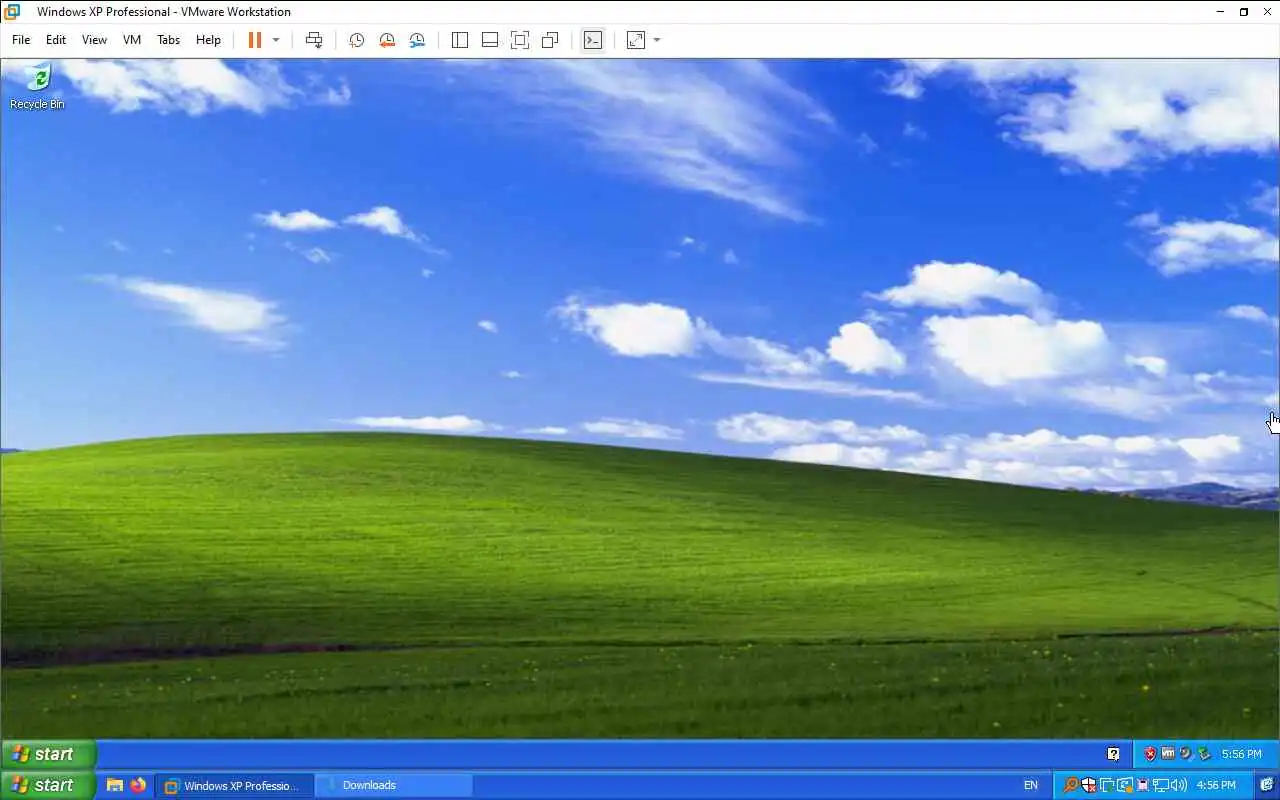This screenshot has width=1280, height=800.
Task: Open the Help menu
Action: pyautogui.click(x=208, y=40)
